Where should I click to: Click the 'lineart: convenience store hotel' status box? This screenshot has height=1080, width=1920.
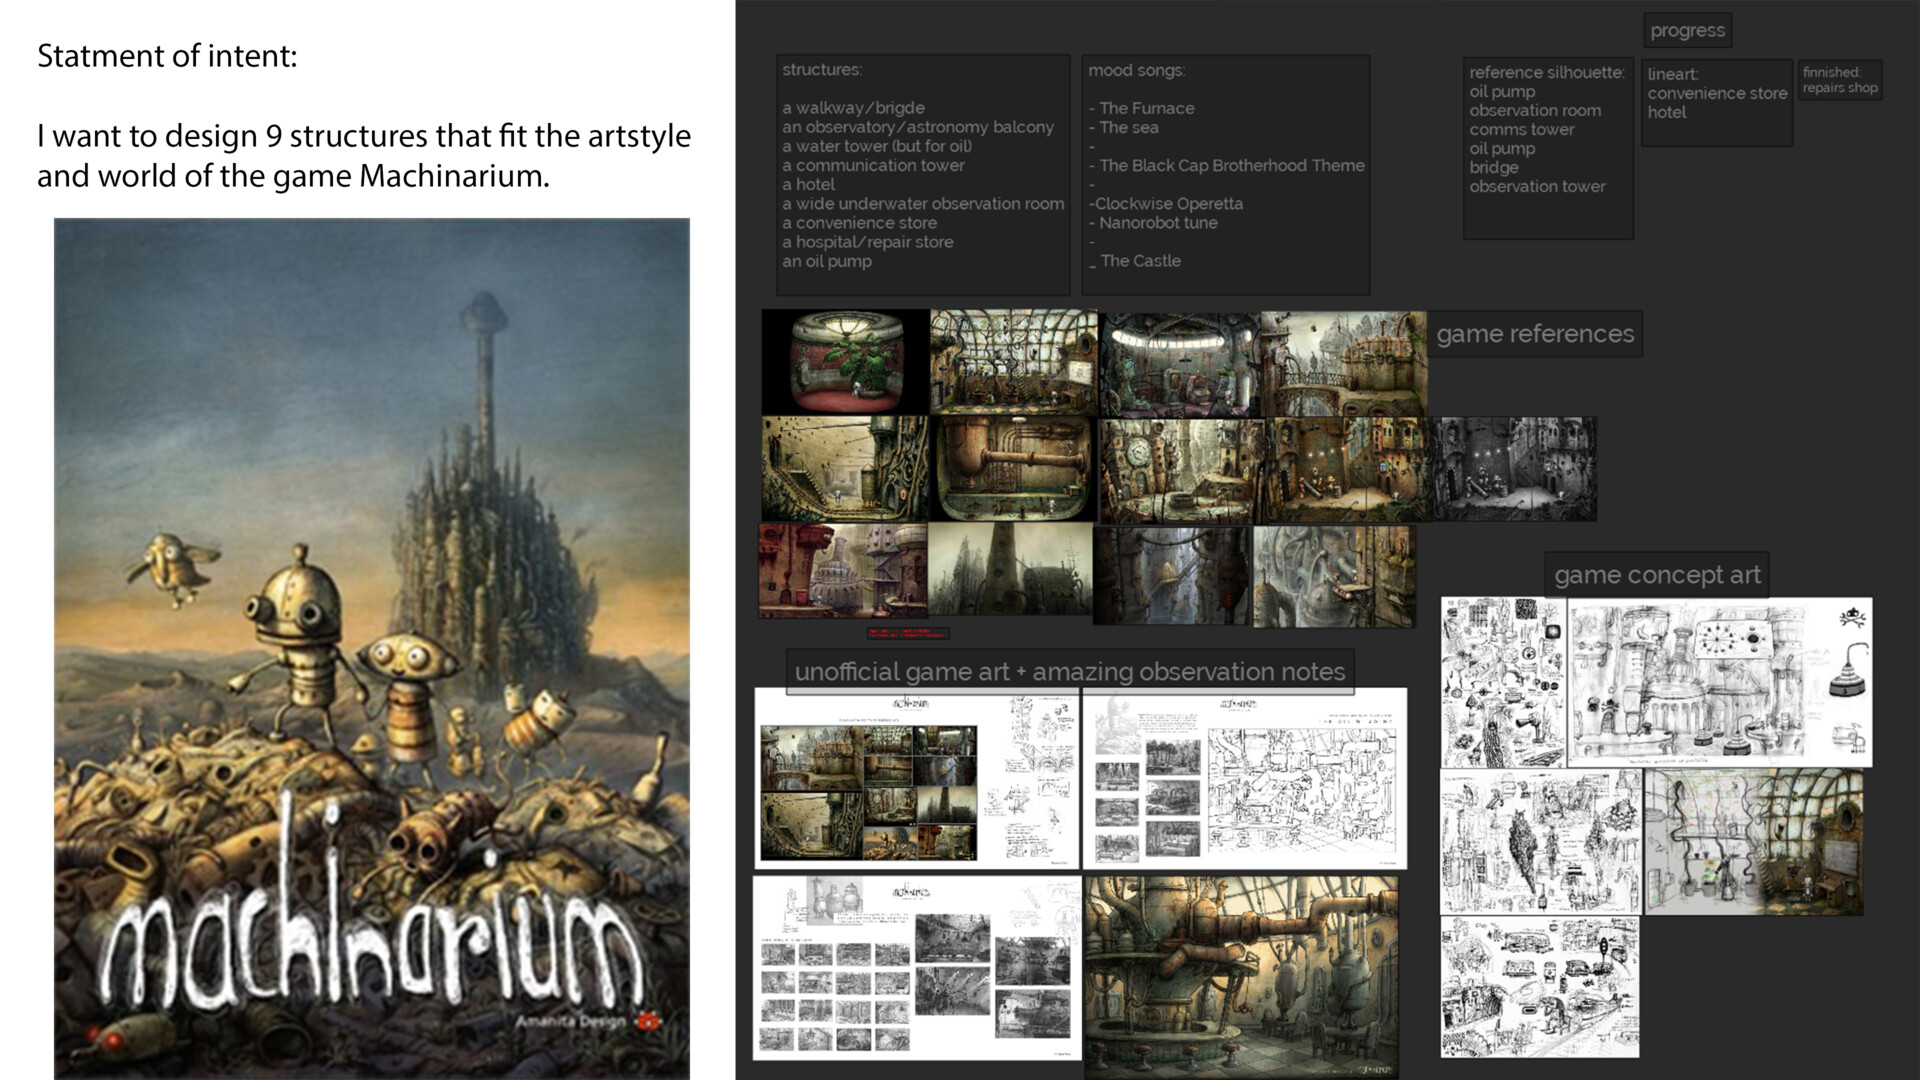point(1716,100)
